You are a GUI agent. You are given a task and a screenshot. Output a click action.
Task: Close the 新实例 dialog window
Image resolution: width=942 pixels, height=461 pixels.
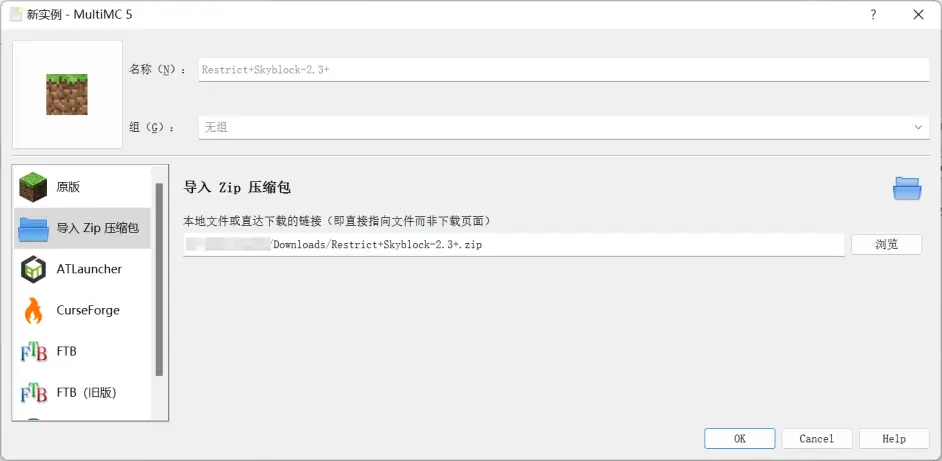[918, 15]
